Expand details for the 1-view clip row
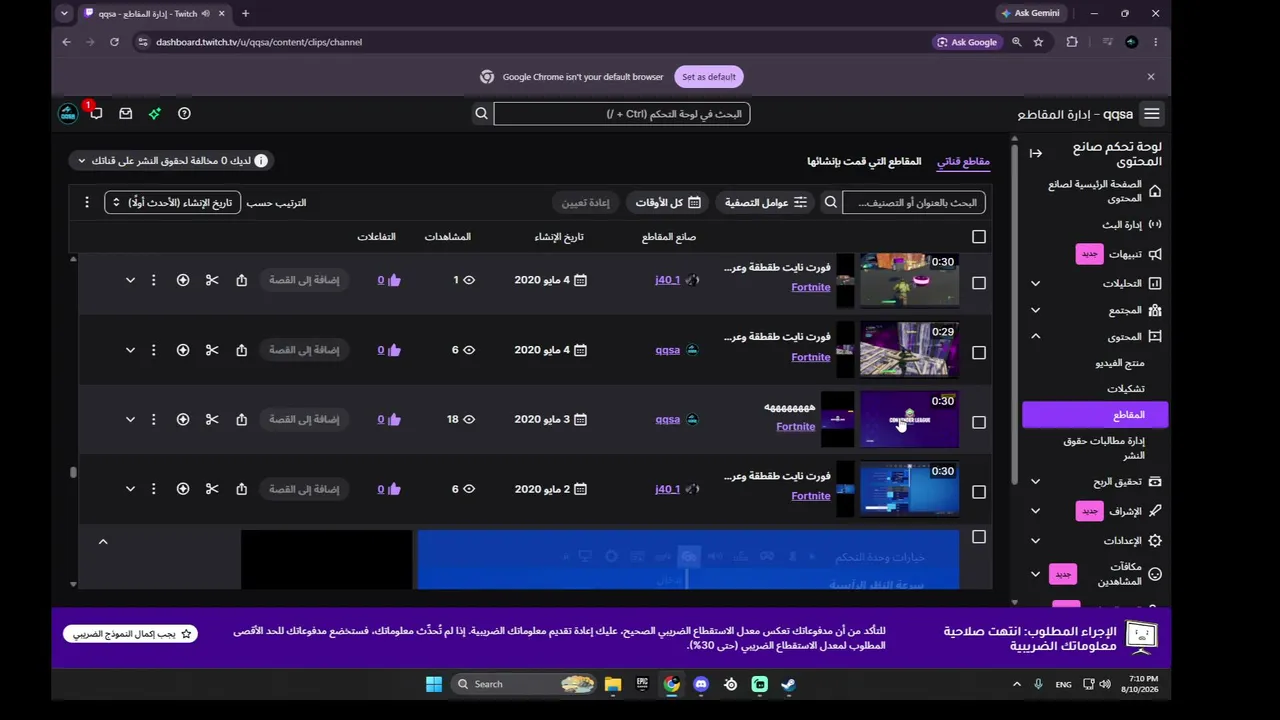 click(130, 280)
